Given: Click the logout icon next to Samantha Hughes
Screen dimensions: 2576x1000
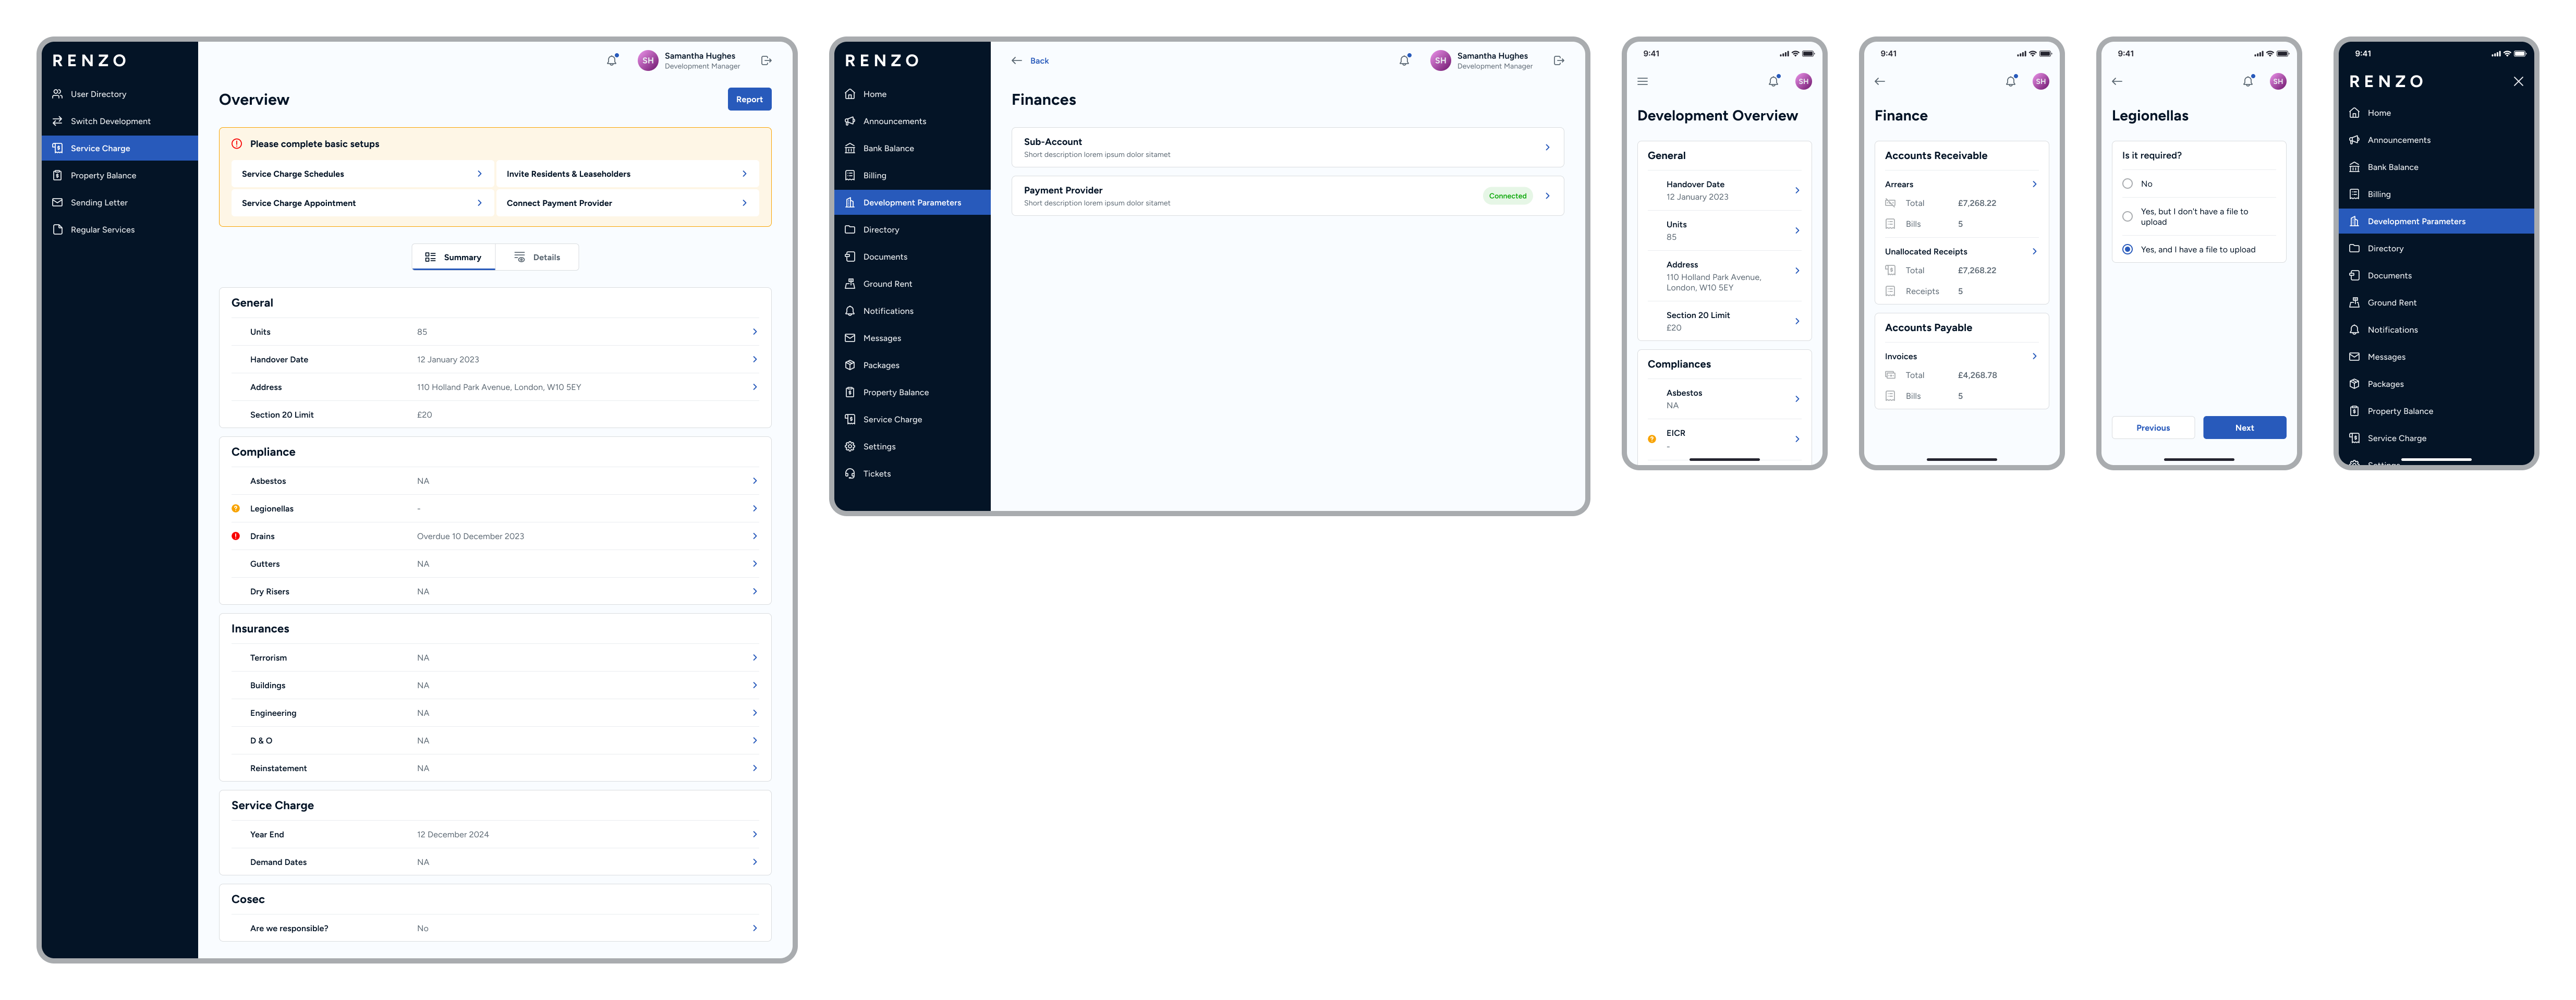Looking at the screenshot, I should click(766, 61).
